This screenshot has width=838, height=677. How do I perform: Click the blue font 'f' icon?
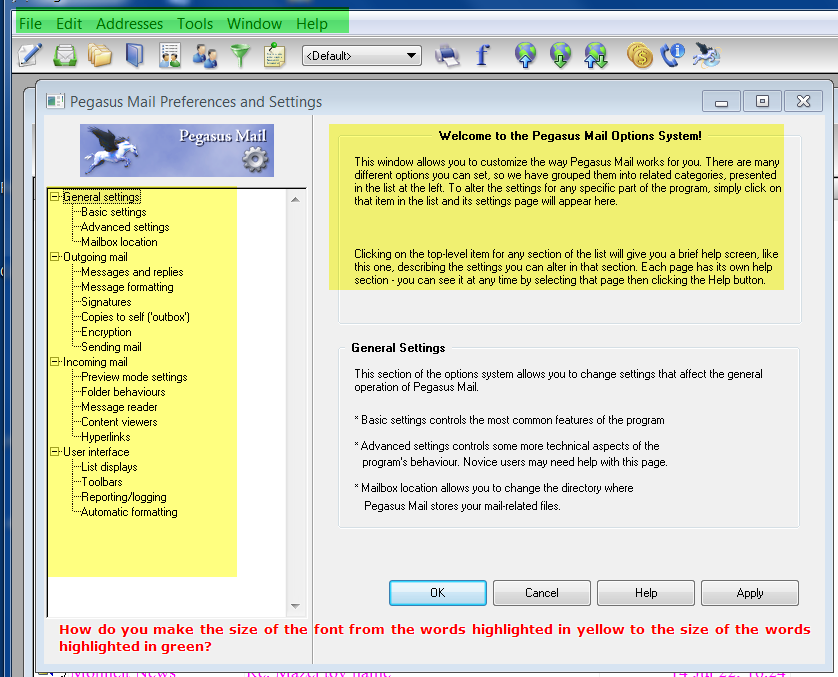[x=482, y=56]
